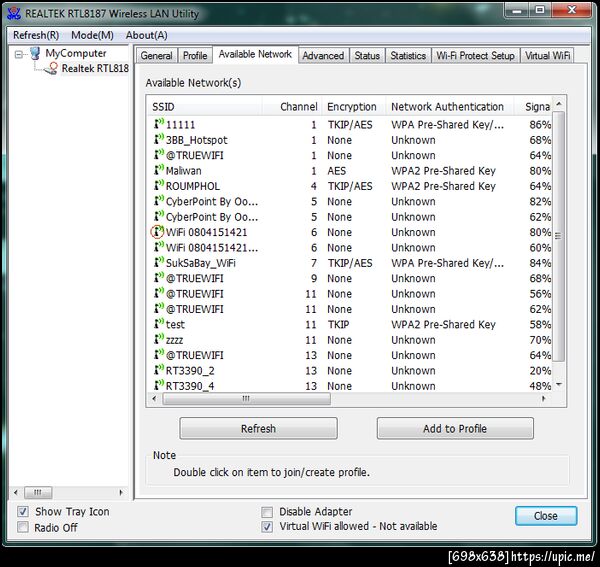This screenshot has height=567, width=600.
Task: Open the Status tab
Action: point(367,56)
